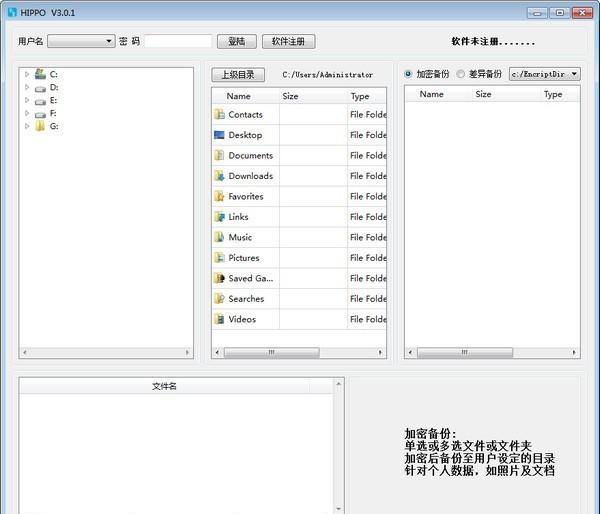The height and width of the screenshot is (514, 600).
Task: Click the "Videos" folder name
Action: click(x=242, y=319)
